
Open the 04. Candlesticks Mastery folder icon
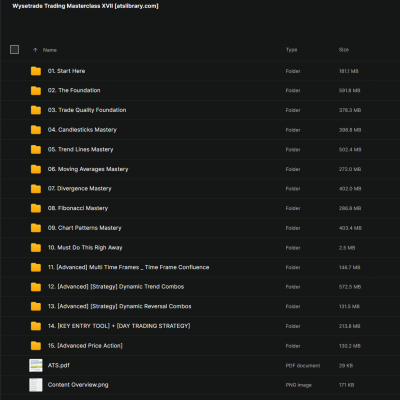(36, 130)
